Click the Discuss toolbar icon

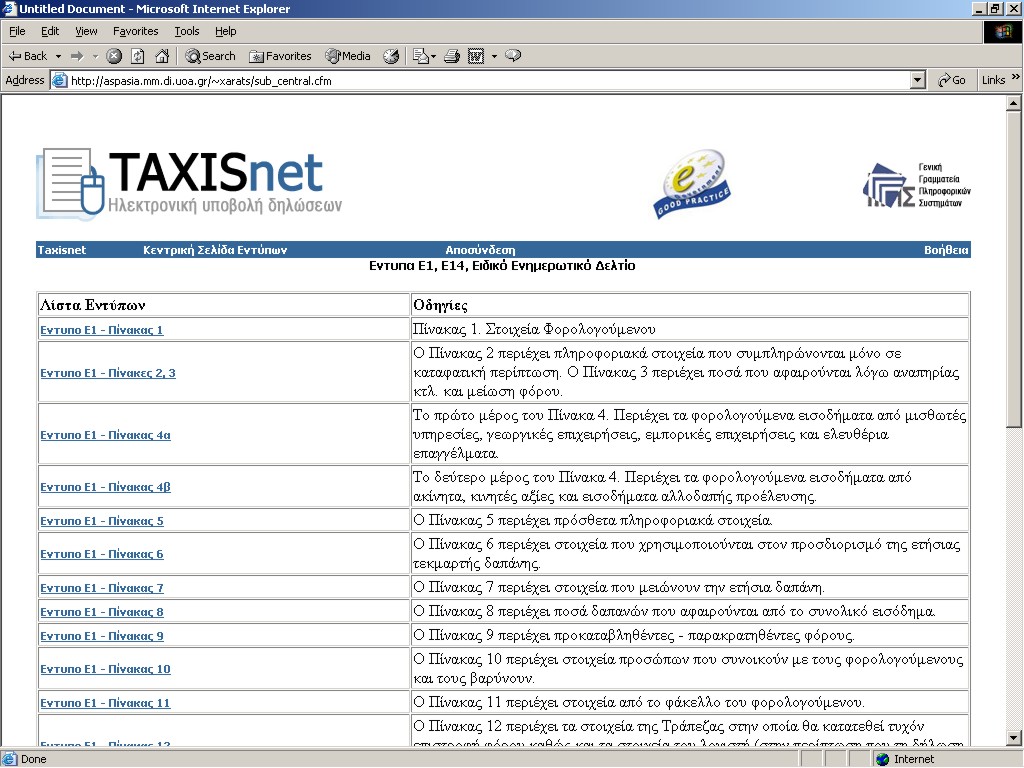tap(513, 56)
